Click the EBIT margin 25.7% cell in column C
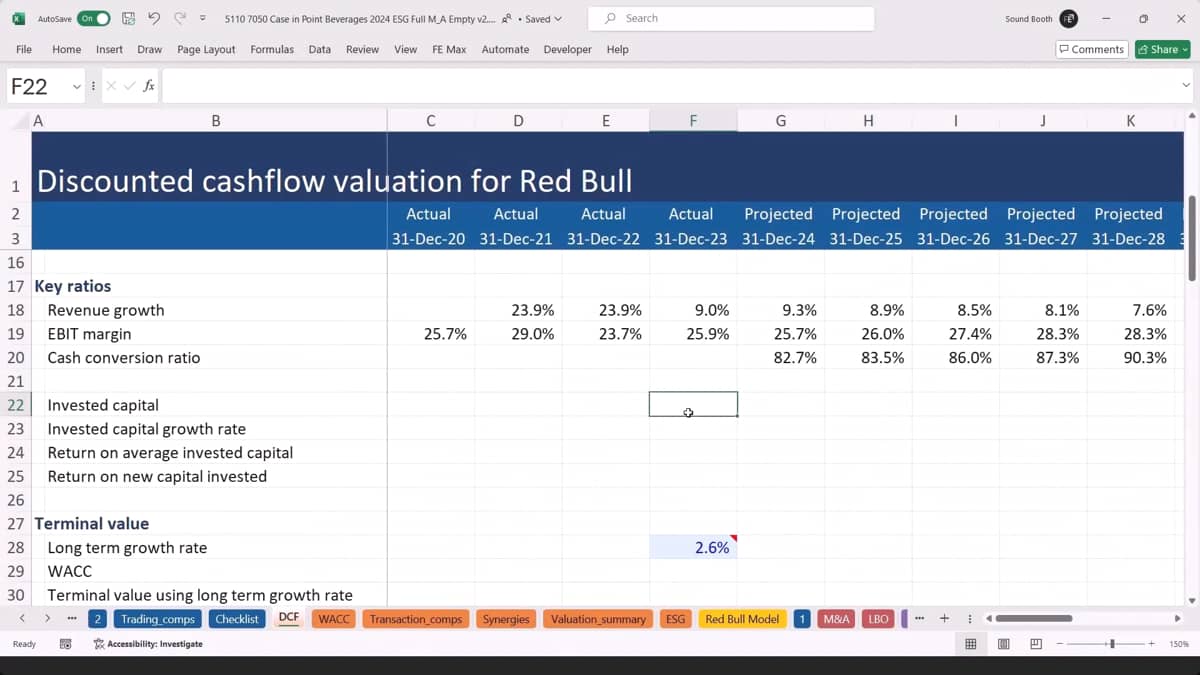The height and width of the screenshot is (675, 1200). 430,334
